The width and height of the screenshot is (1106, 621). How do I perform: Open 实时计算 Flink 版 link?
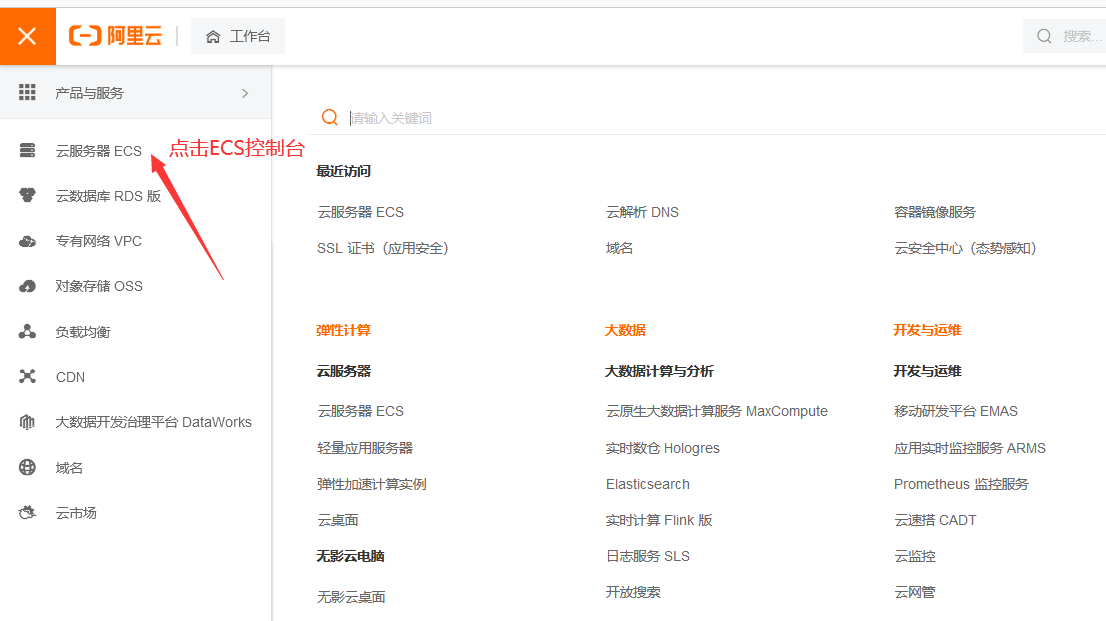tap(659, 520)
